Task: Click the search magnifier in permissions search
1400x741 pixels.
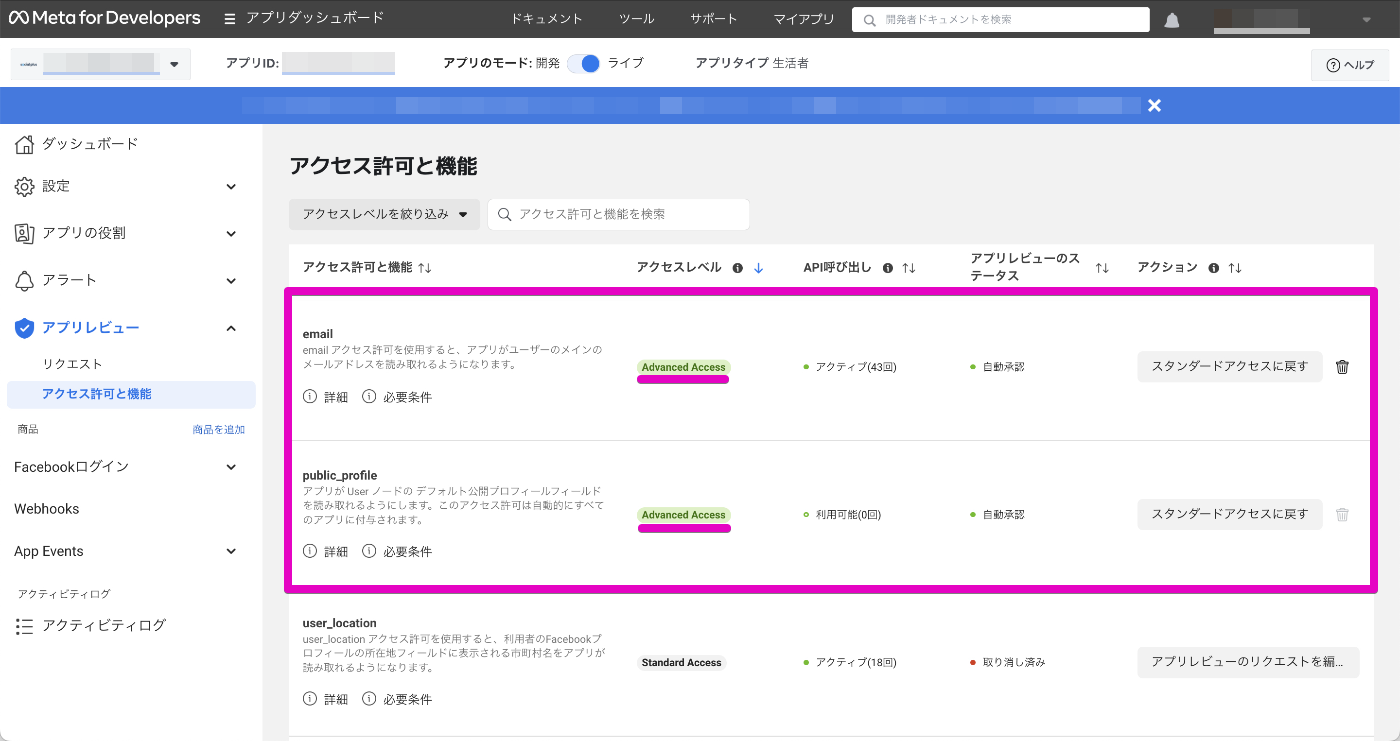Action: coord(504,214)
